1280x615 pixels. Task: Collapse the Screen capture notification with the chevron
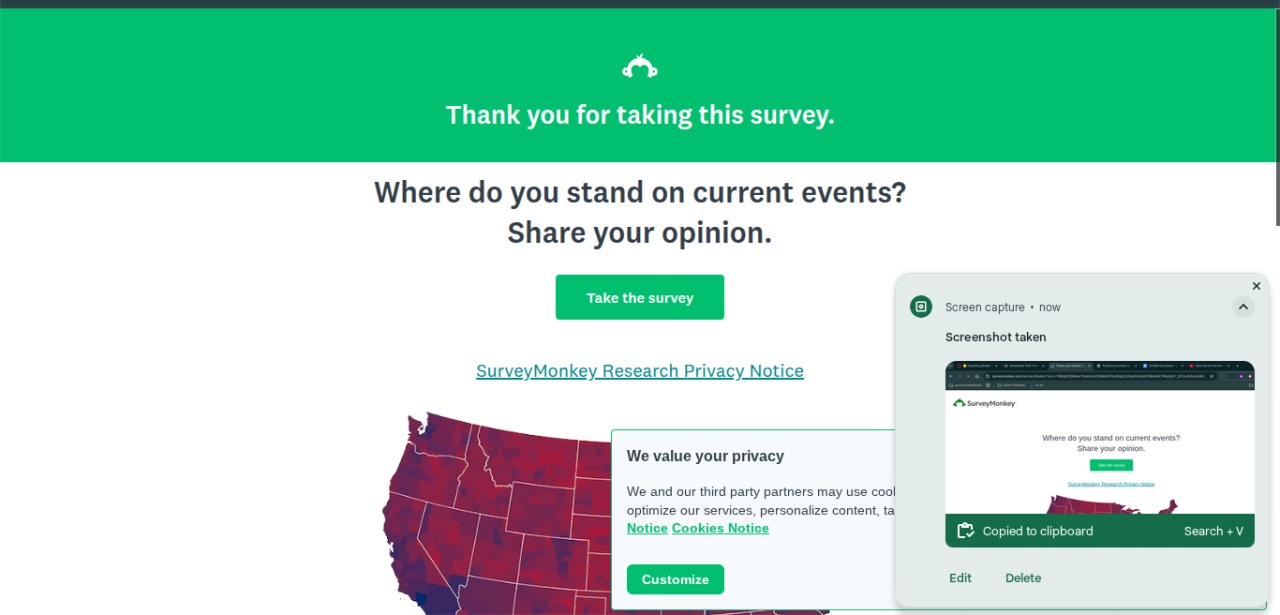pos(1243,307)
